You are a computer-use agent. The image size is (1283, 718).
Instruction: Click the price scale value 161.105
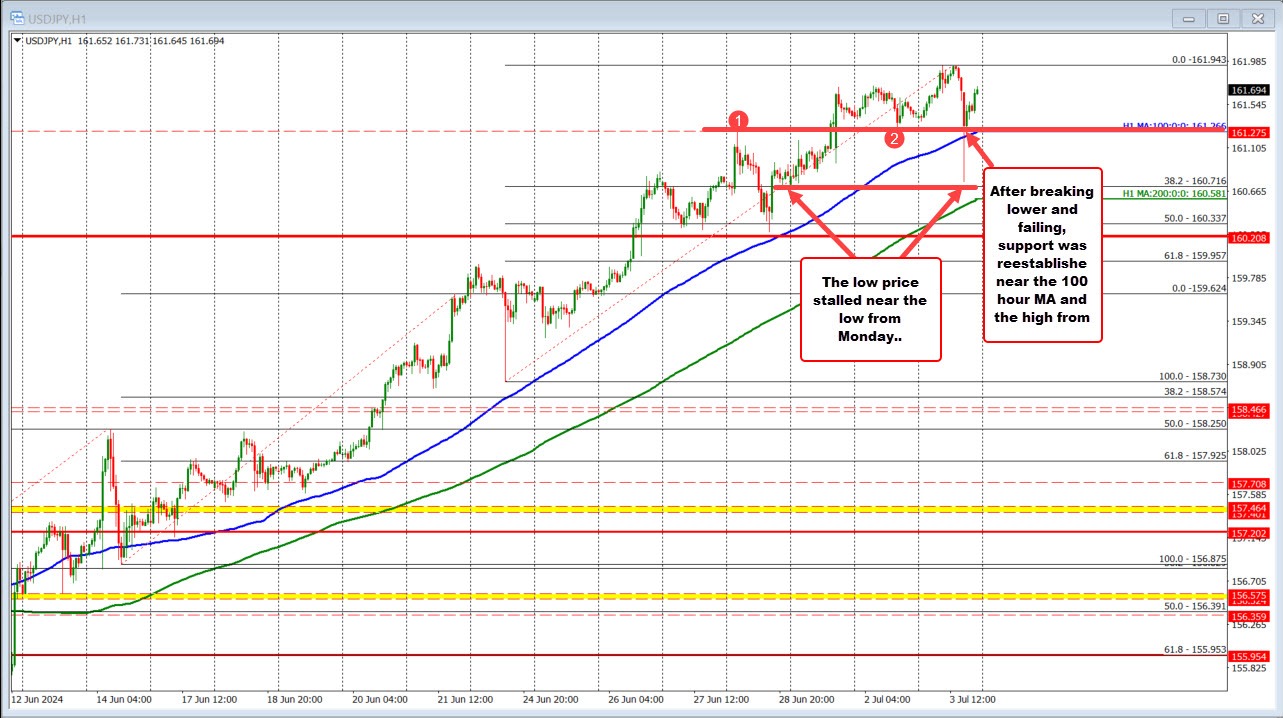(1247, 148)
